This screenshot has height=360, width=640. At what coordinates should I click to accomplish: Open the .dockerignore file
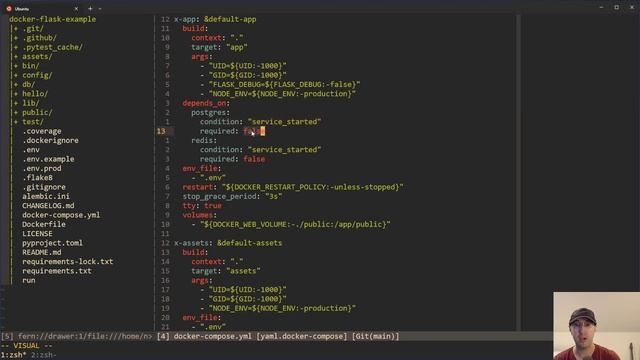coord(50,140)
